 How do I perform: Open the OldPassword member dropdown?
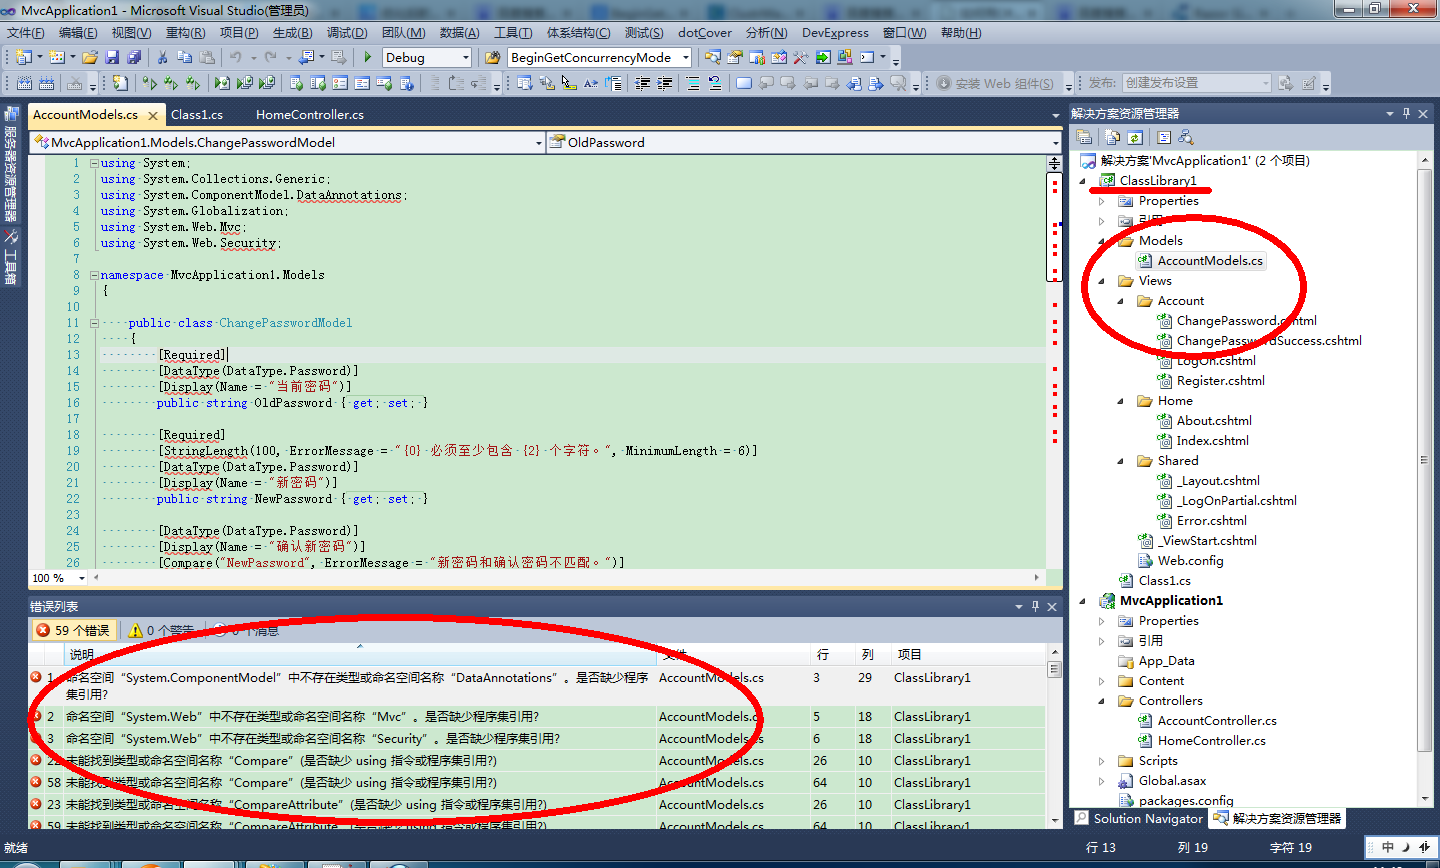tap(1054, 143)
